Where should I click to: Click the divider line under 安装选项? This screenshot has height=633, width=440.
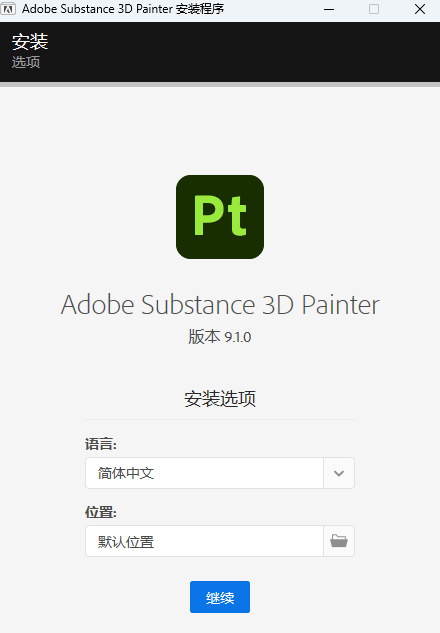220,419
